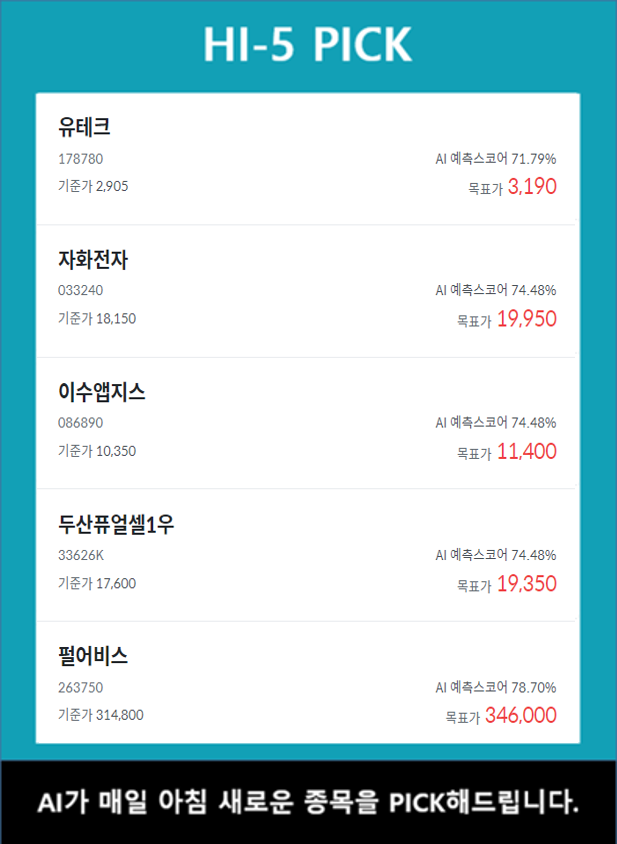Select 이수앱지스 target price 11,400
The height and width of the screenshot is (844, 617).
click(526, 451)
